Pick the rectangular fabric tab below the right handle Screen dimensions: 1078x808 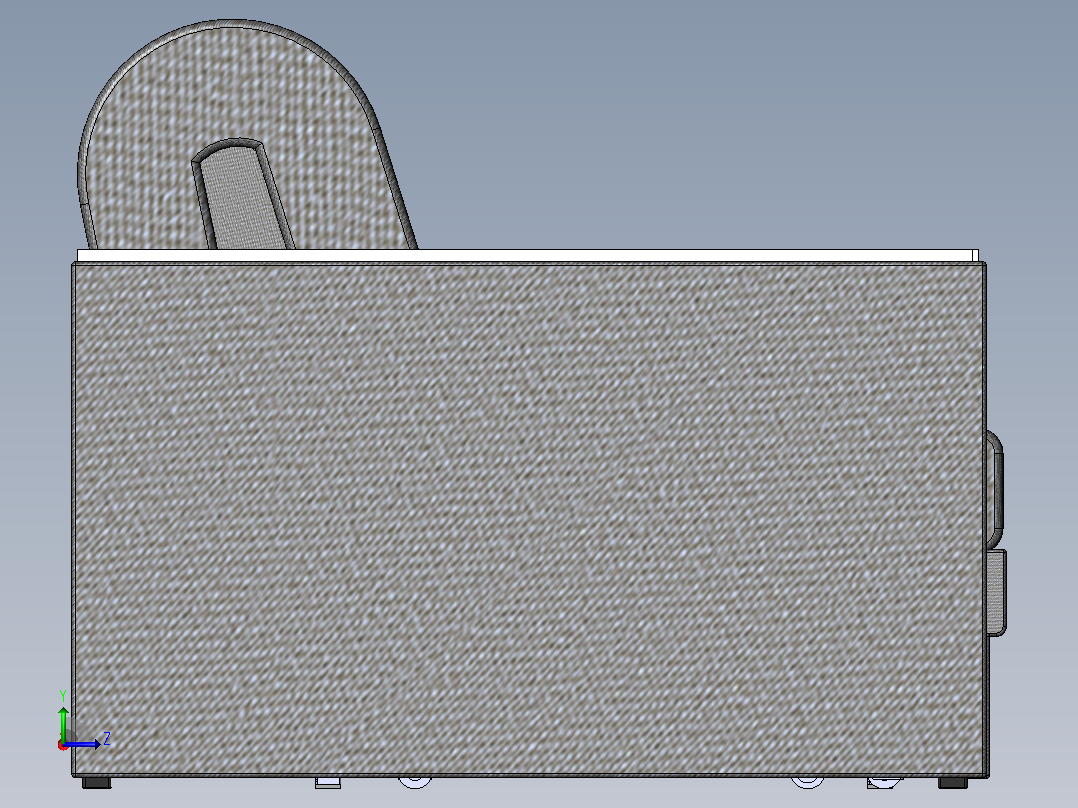pos(997,592)
